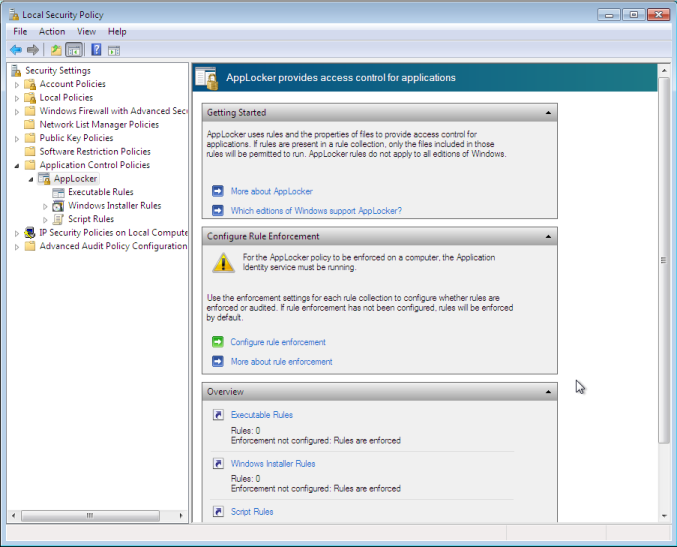Open the View menu

point(86,32)
